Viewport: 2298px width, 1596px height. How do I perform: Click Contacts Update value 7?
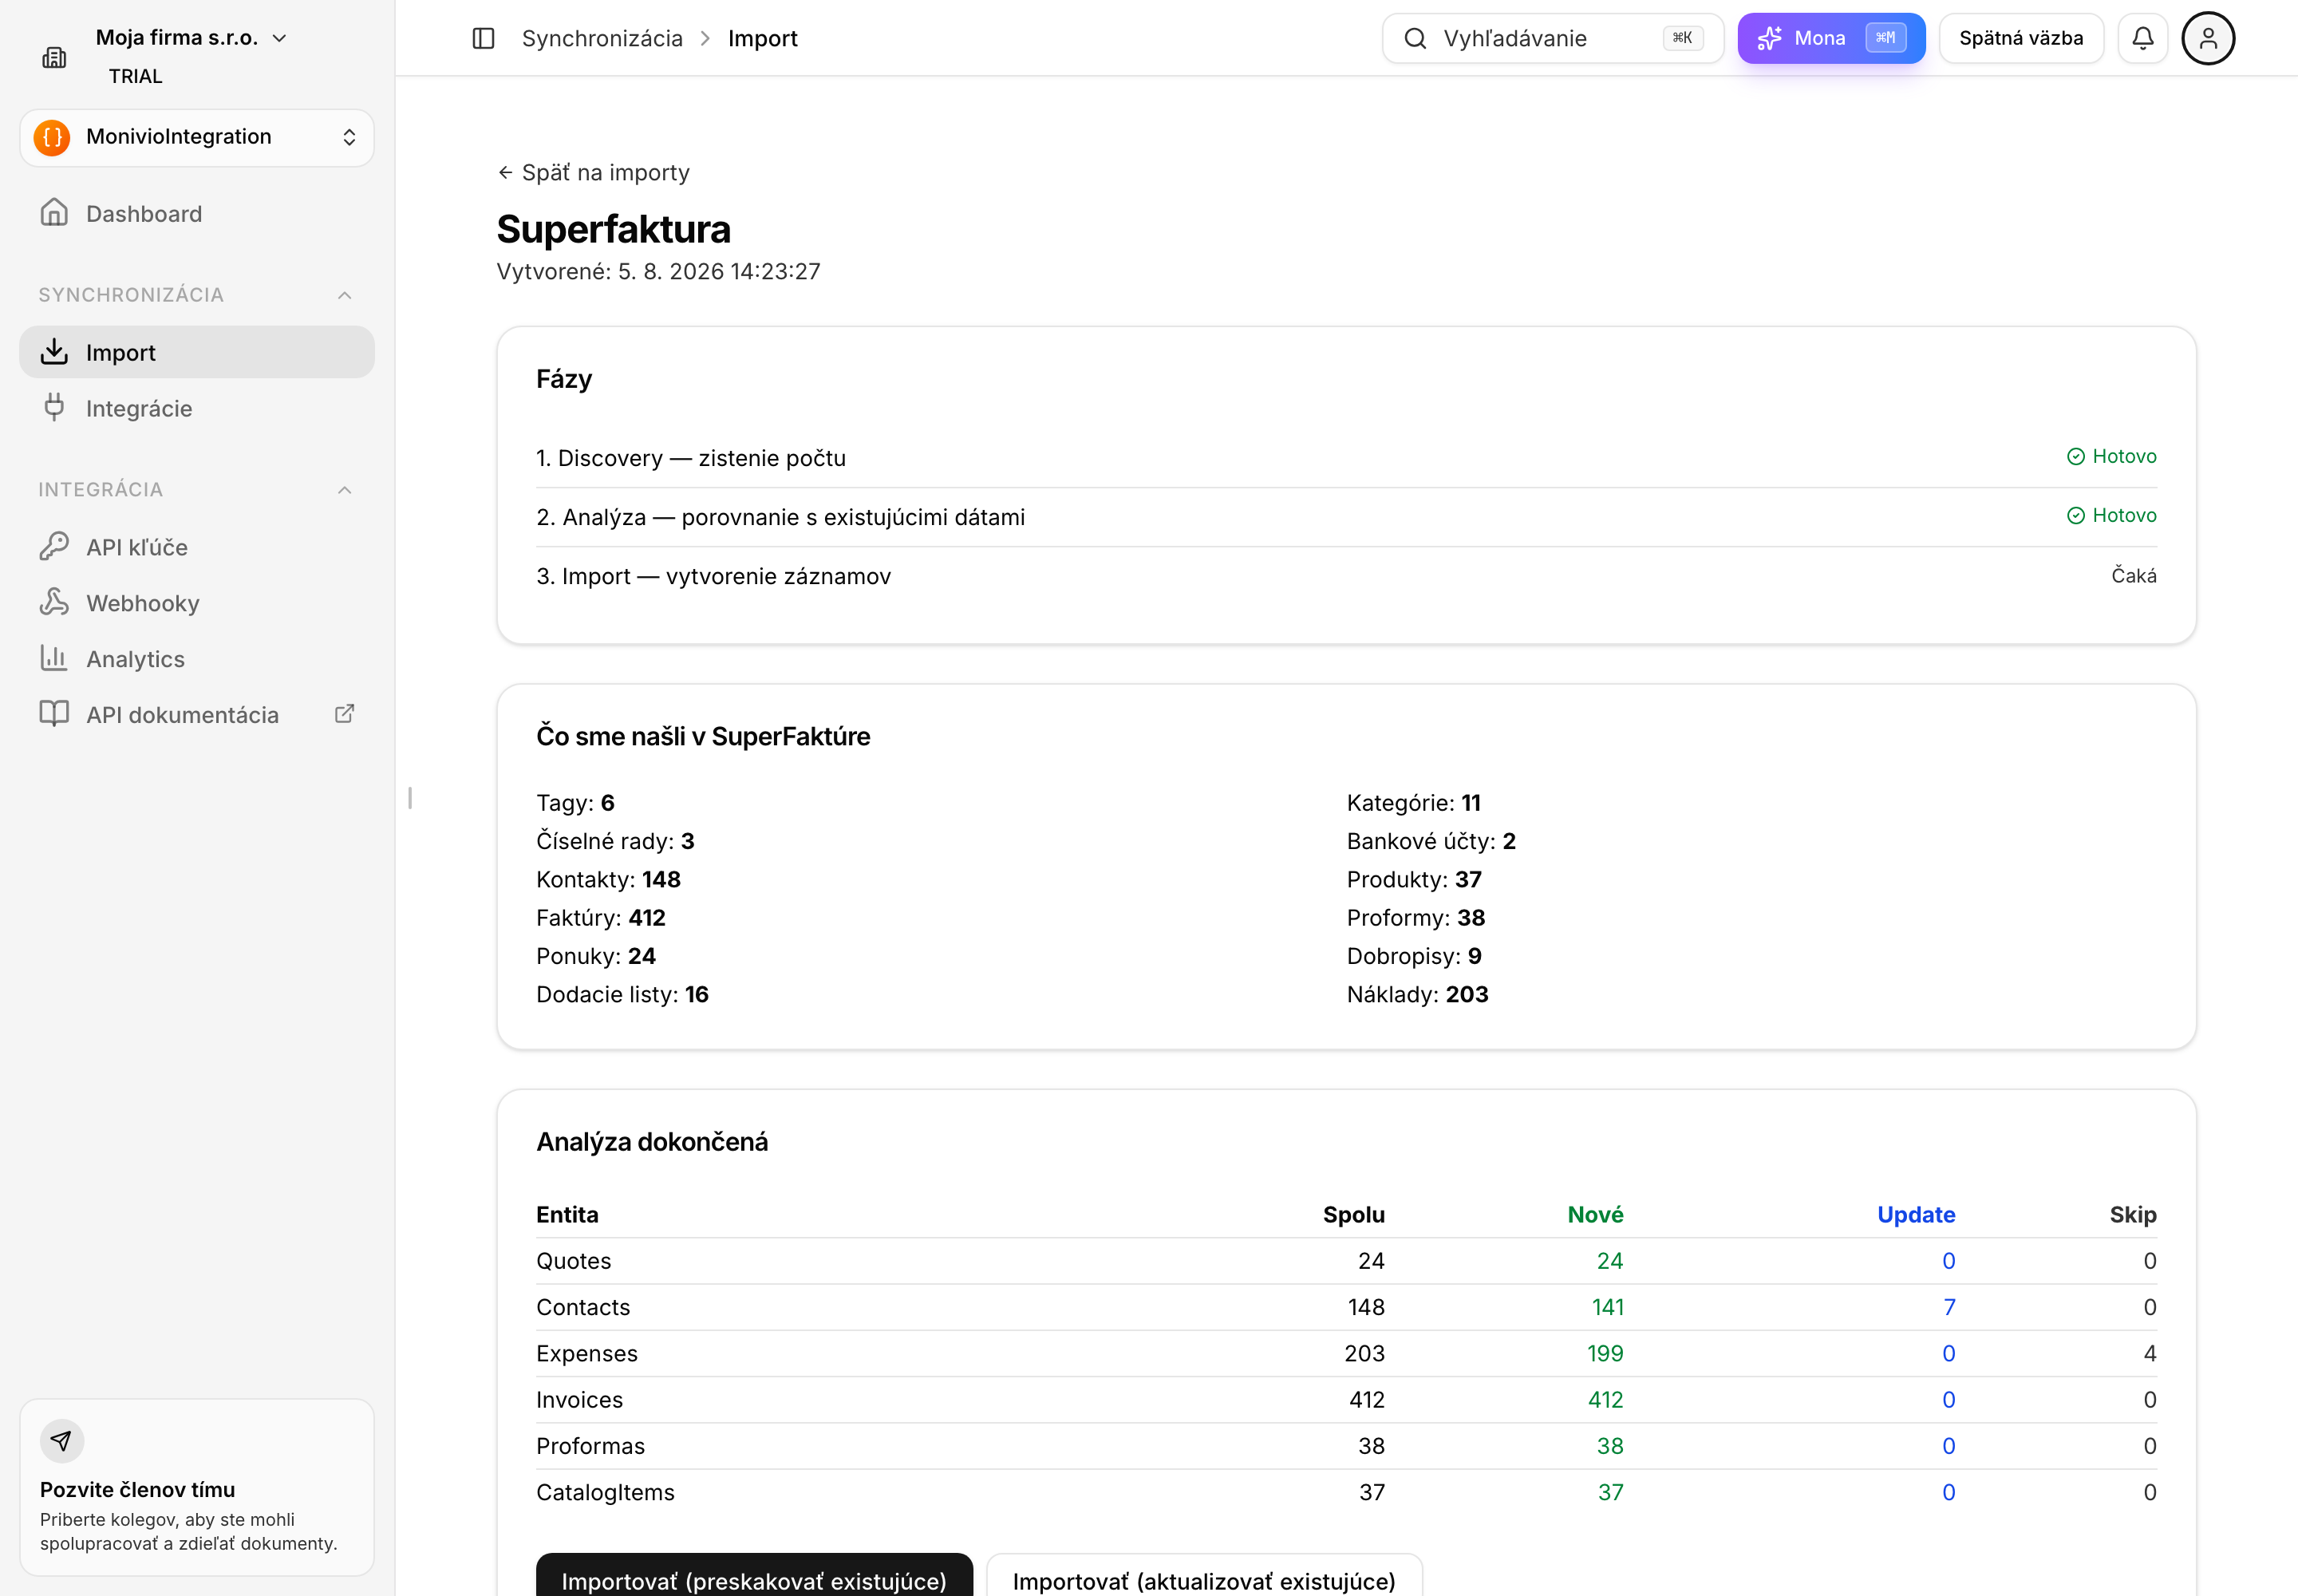coord(1949,1307)
